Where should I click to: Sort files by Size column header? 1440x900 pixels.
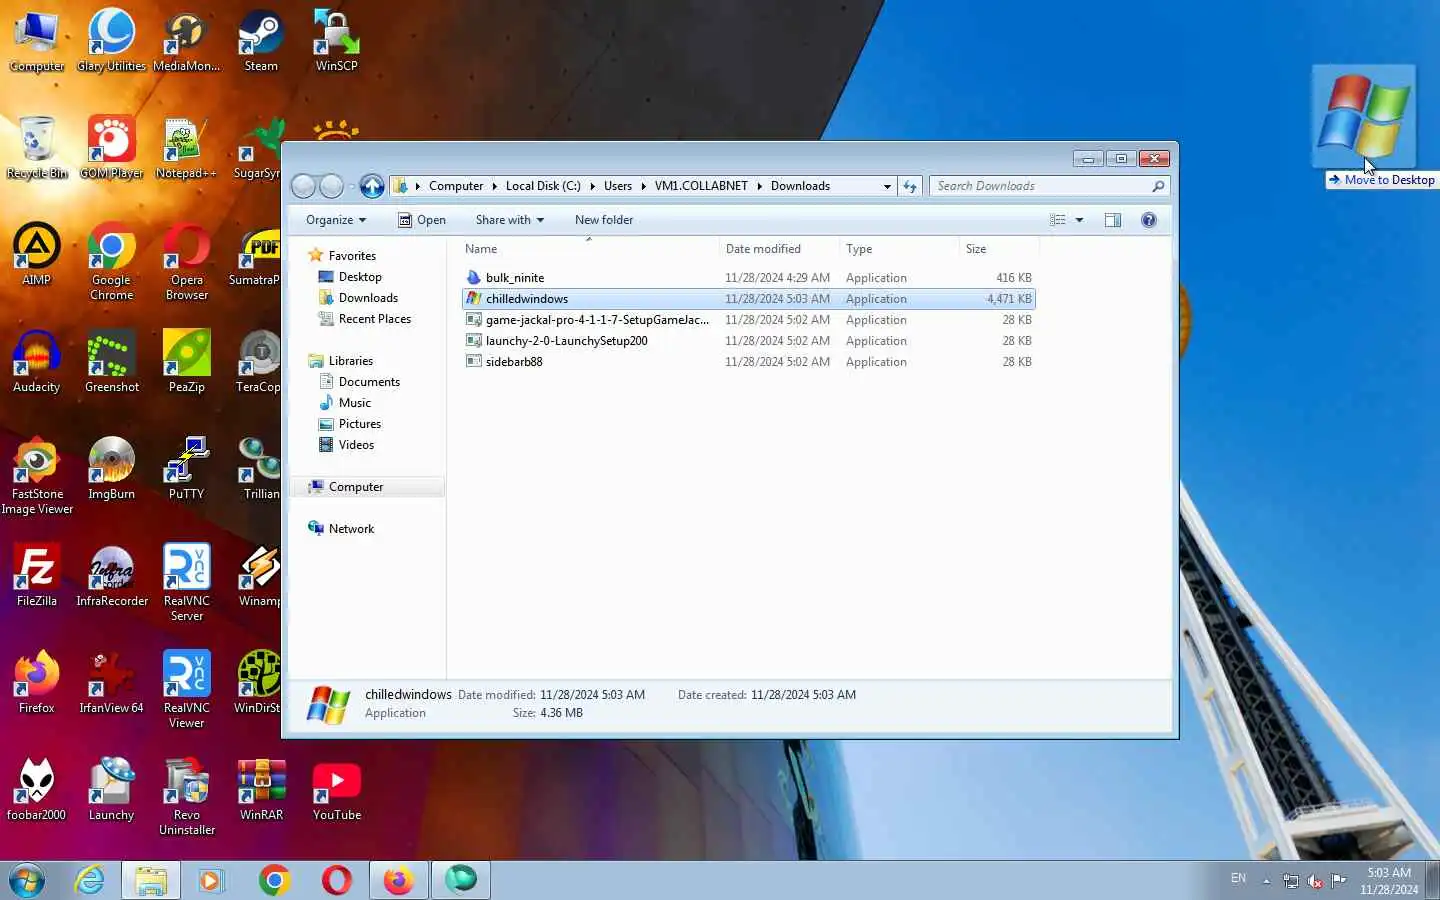pyautogui.click(x=999, y=249)
